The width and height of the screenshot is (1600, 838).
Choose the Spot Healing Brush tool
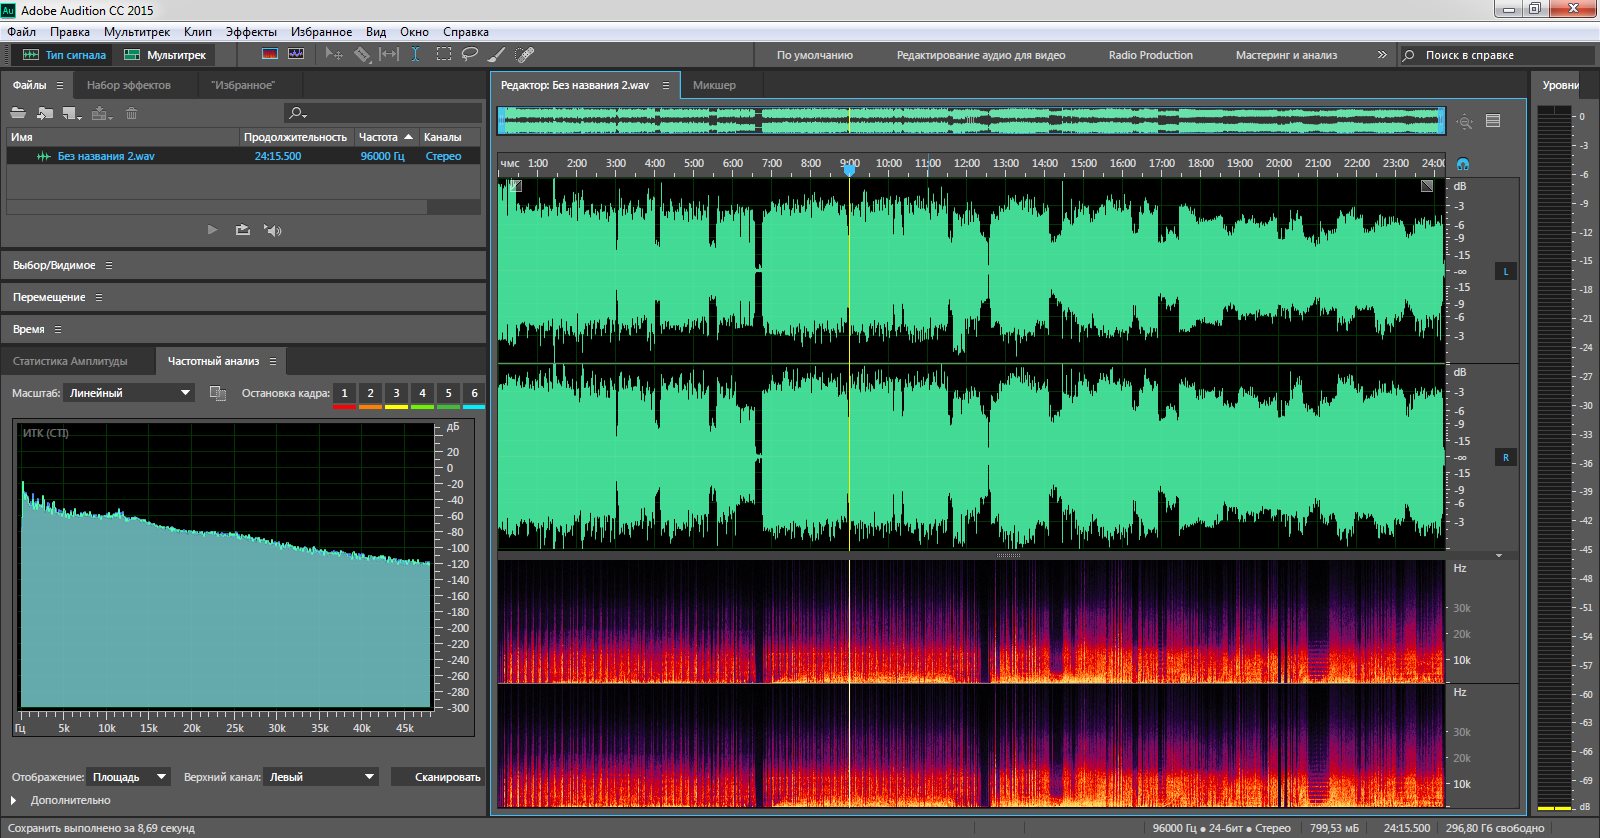tap(524, 55)
